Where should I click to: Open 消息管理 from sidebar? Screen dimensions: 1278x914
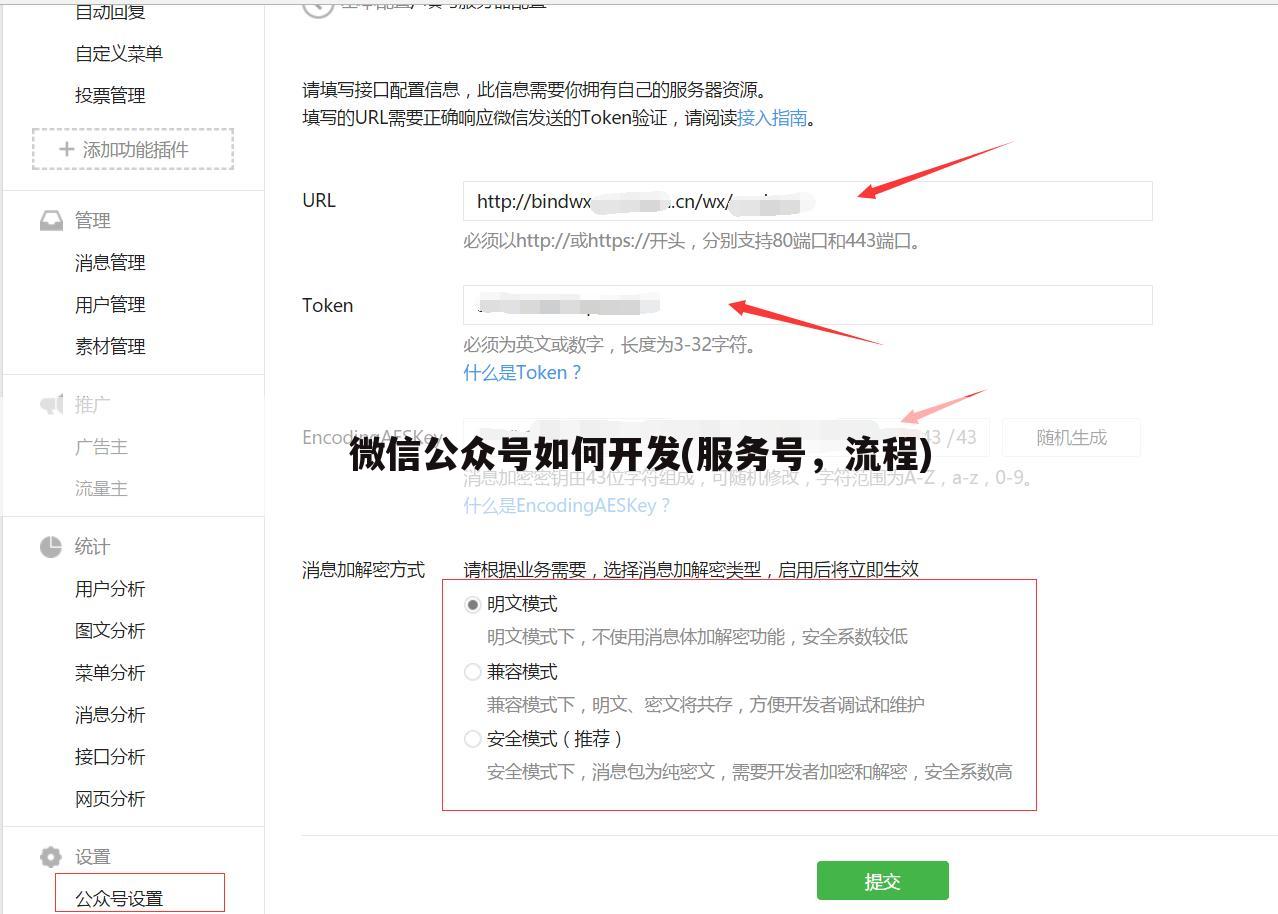(110, 262)
